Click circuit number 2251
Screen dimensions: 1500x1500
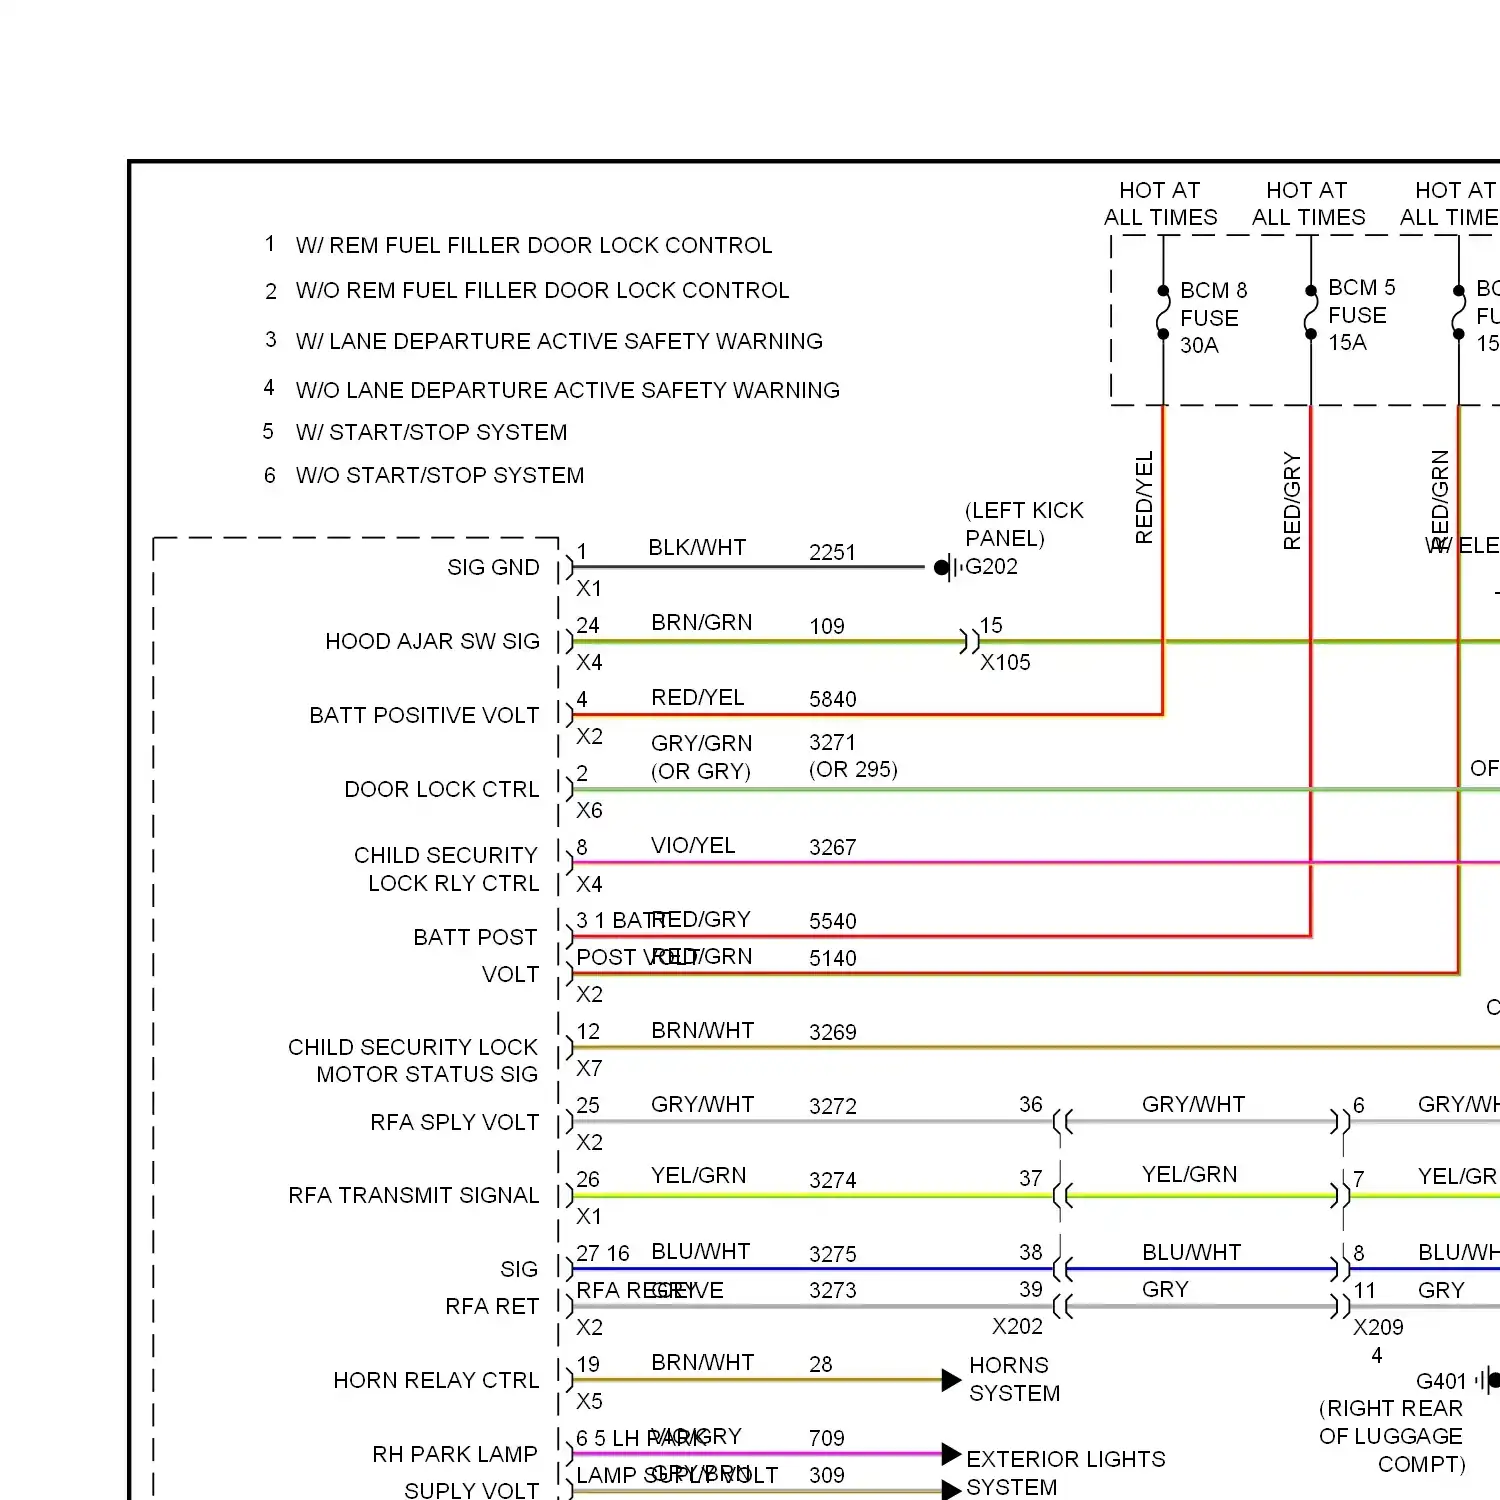833,552
